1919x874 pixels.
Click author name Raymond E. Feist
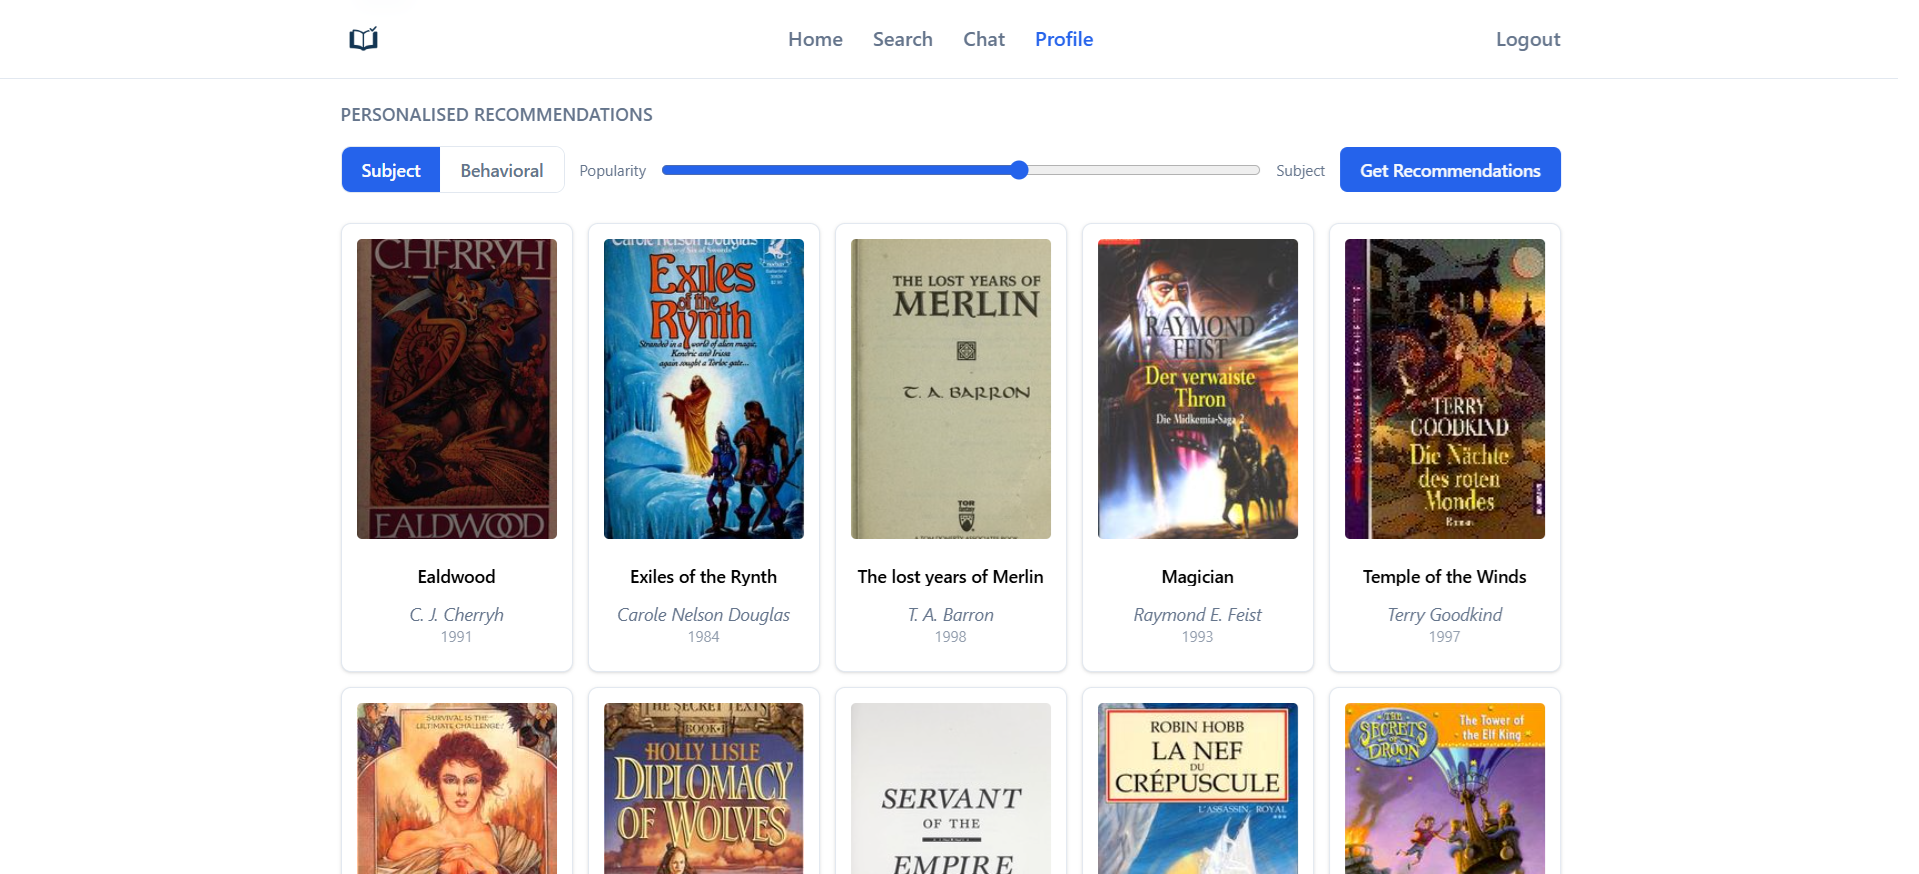tap(1198, 615)
